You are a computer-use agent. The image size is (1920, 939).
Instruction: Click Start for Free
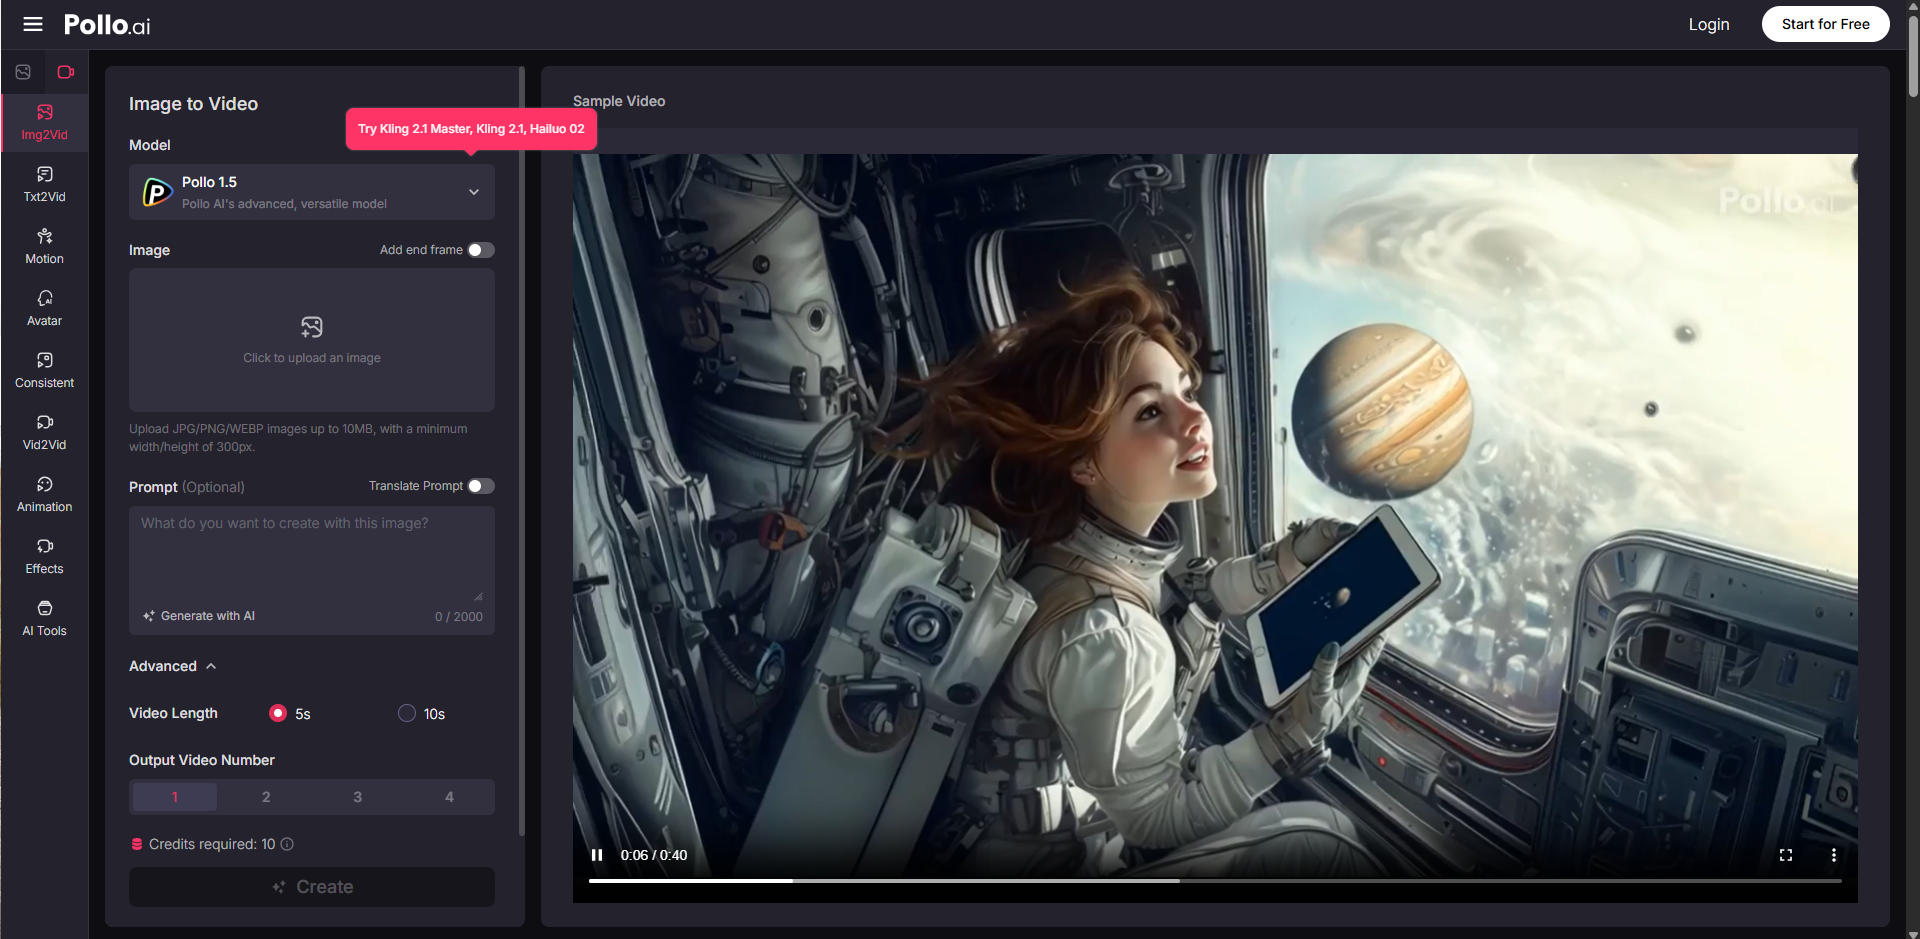pos(1825,23)
